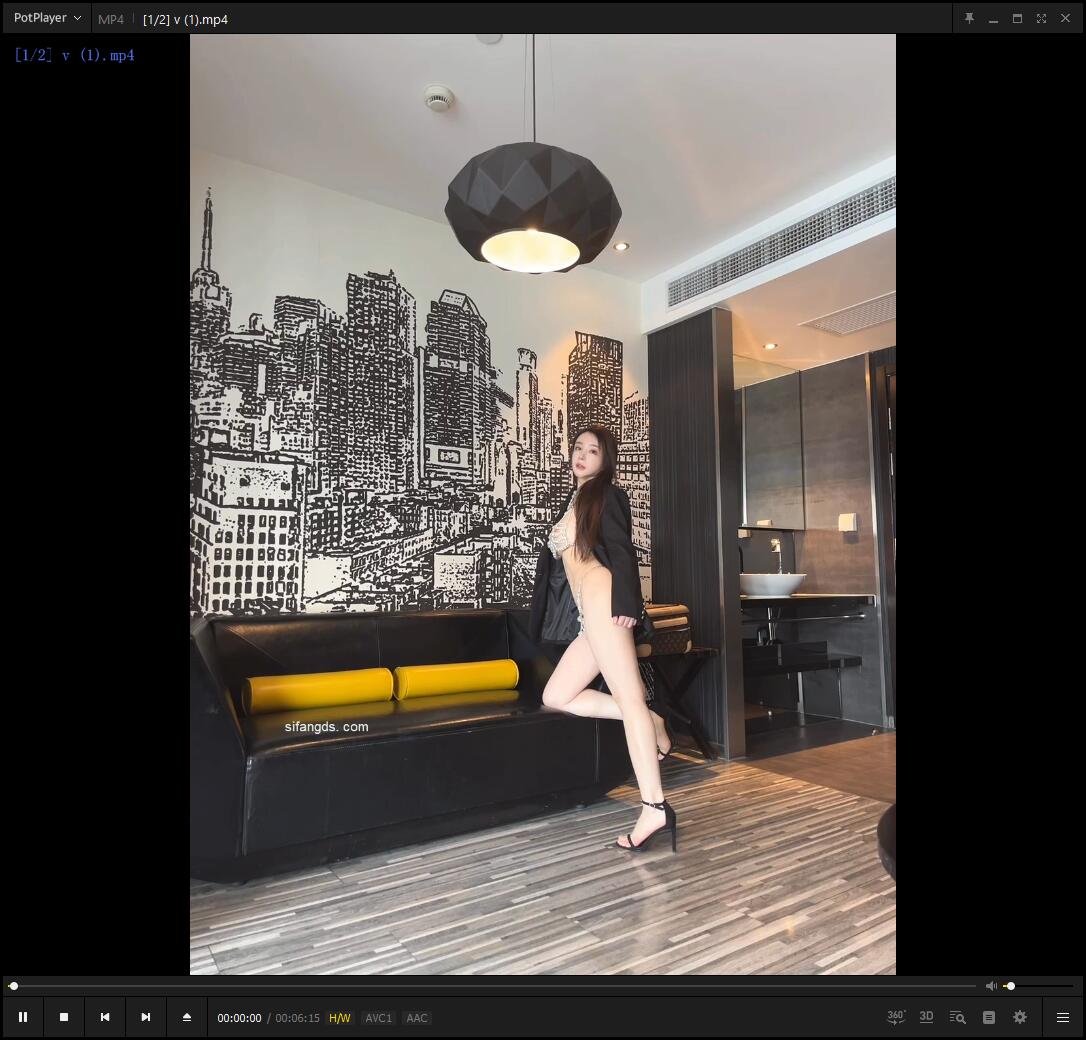Image resolution: width=1086 pixels, height=1040 pixels.
Task: Close the PotPlayer window
Action: click(1065, 18)
